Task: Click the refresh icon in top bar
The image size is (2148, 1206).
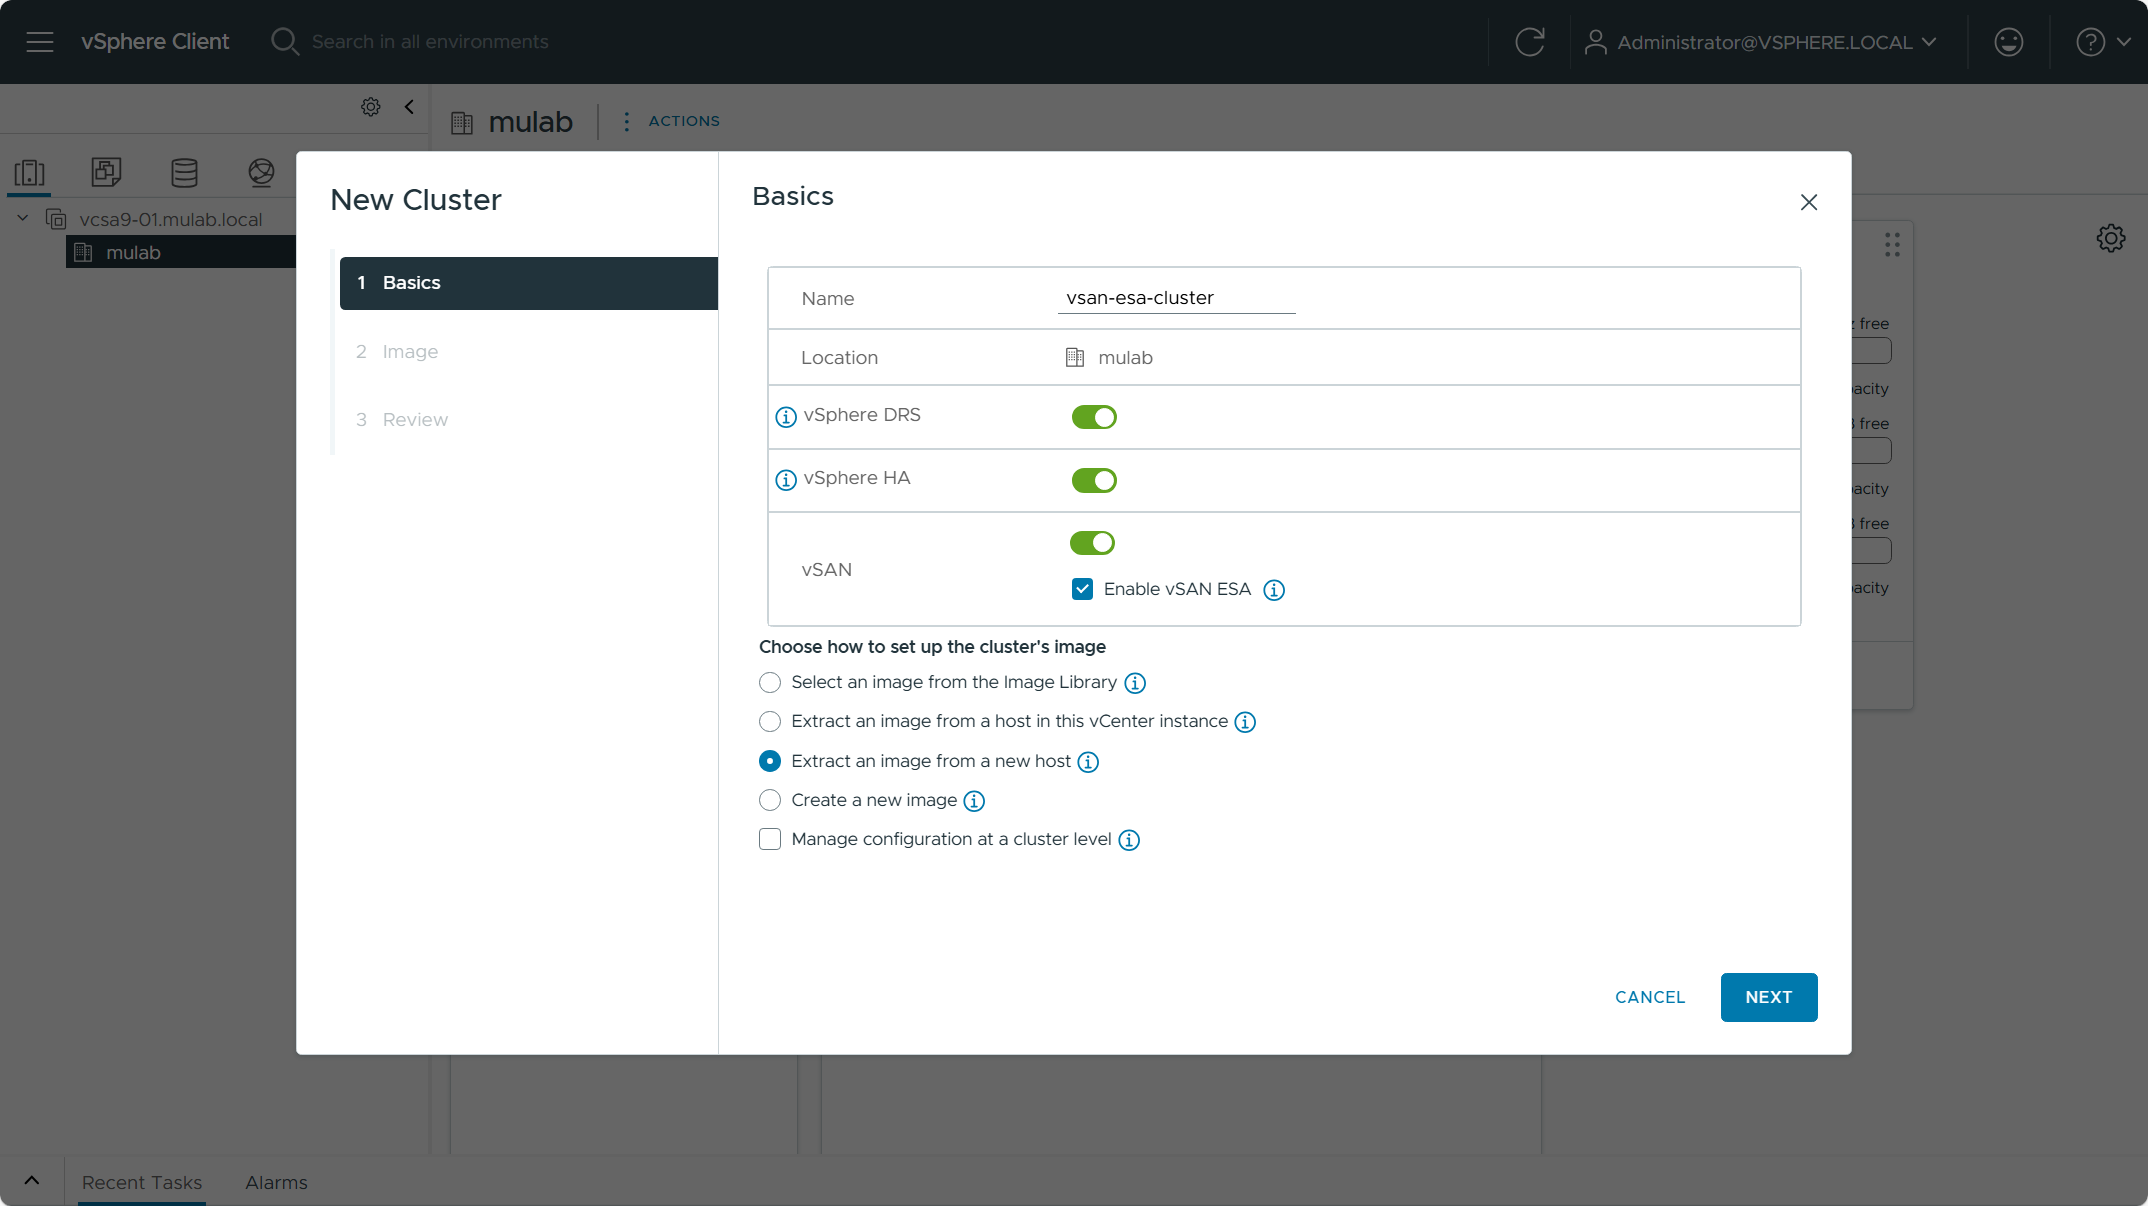Action: click(x=1529, y=42)
